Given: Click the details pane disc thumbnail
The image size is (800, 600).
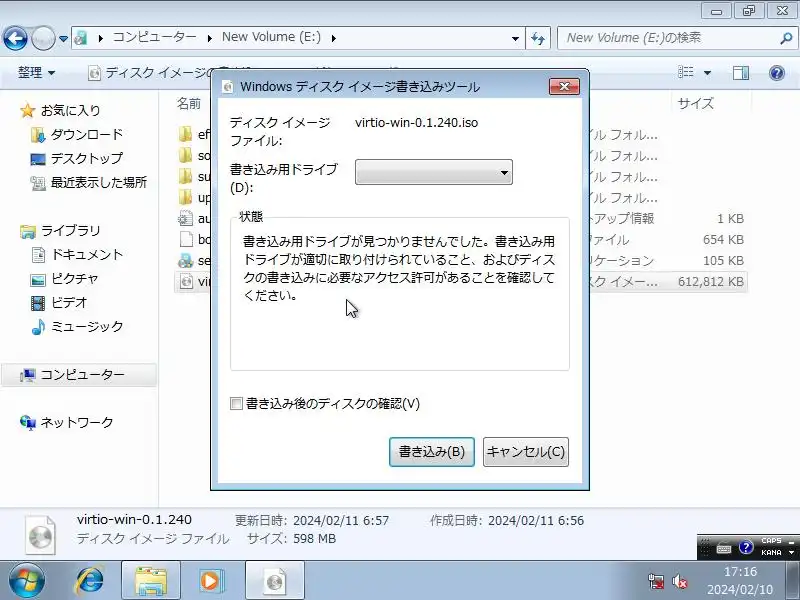Looking at the screenshot, I should pyautogui.click(x=40, y=535).
